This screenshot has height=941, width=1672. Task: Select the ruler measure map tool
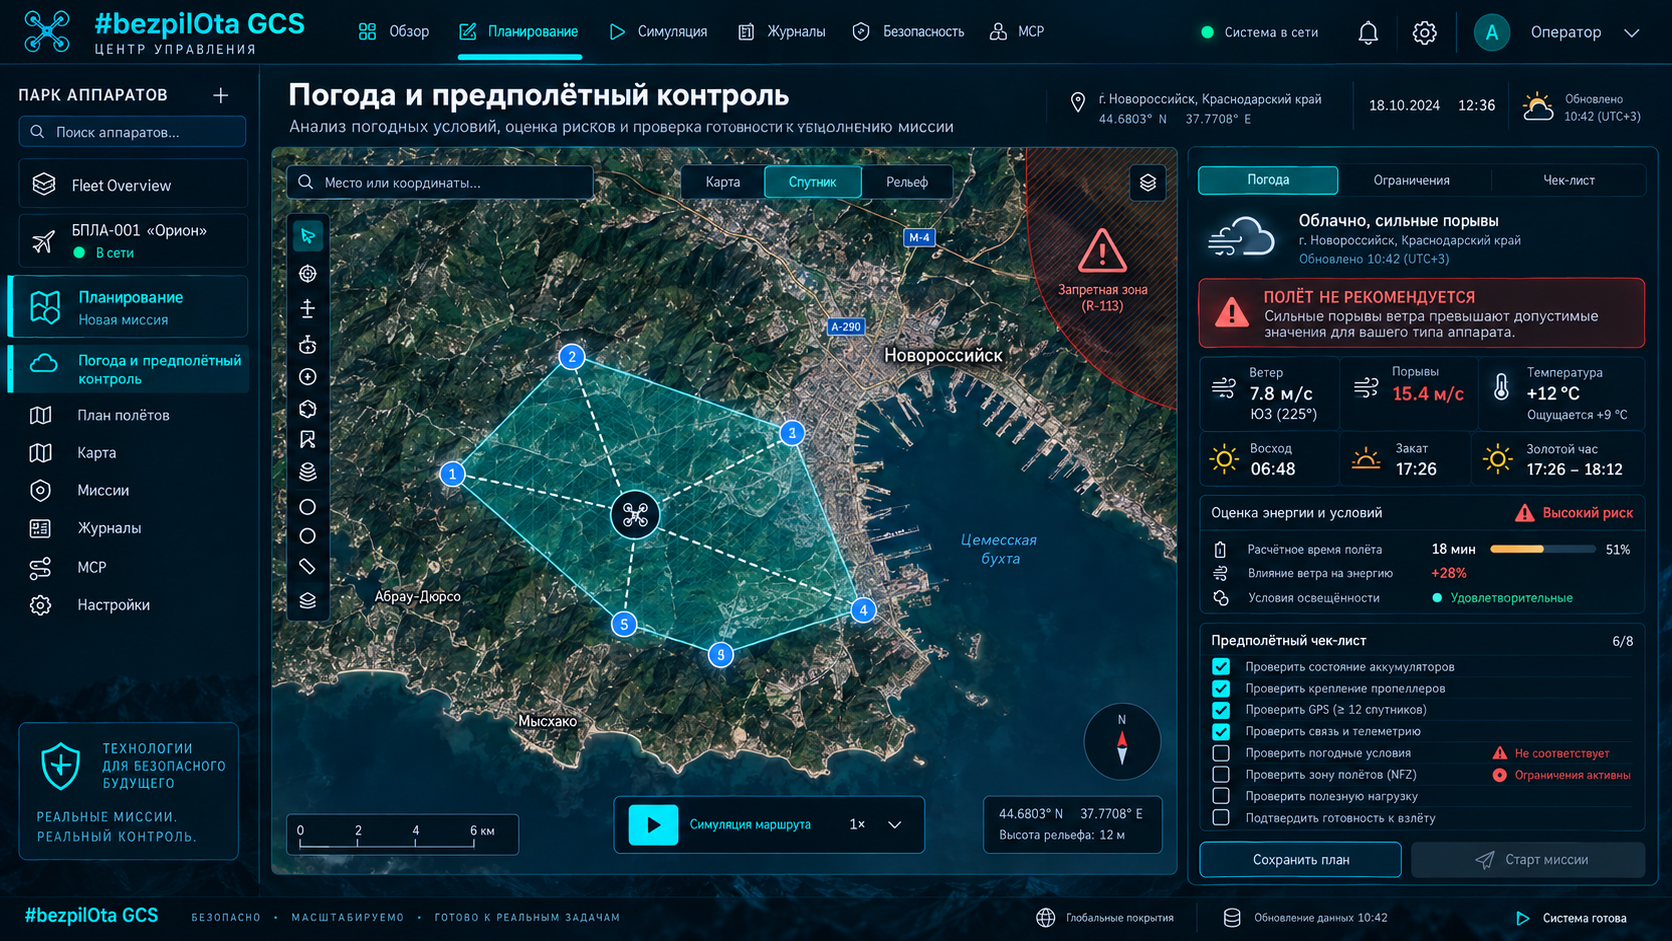coord(308,567)
